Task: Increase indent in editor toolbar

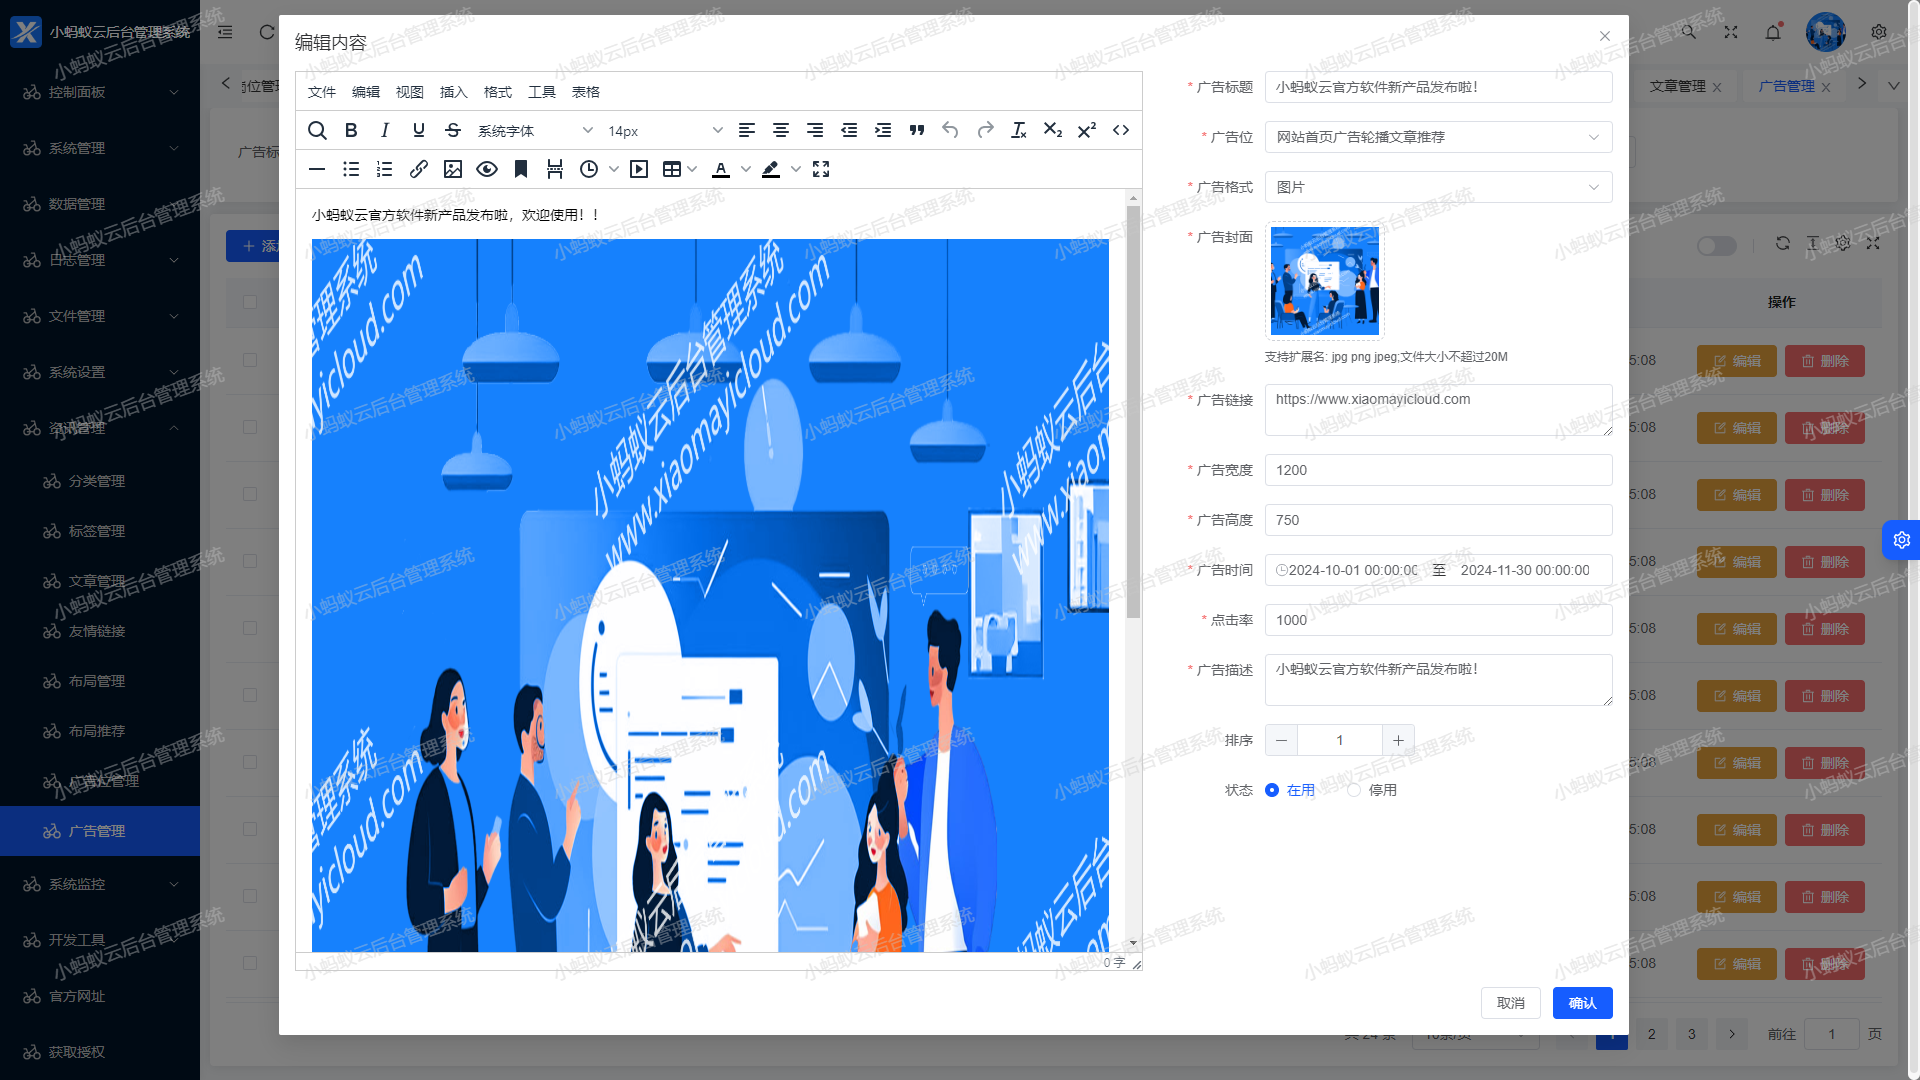Action: point(883,130)
